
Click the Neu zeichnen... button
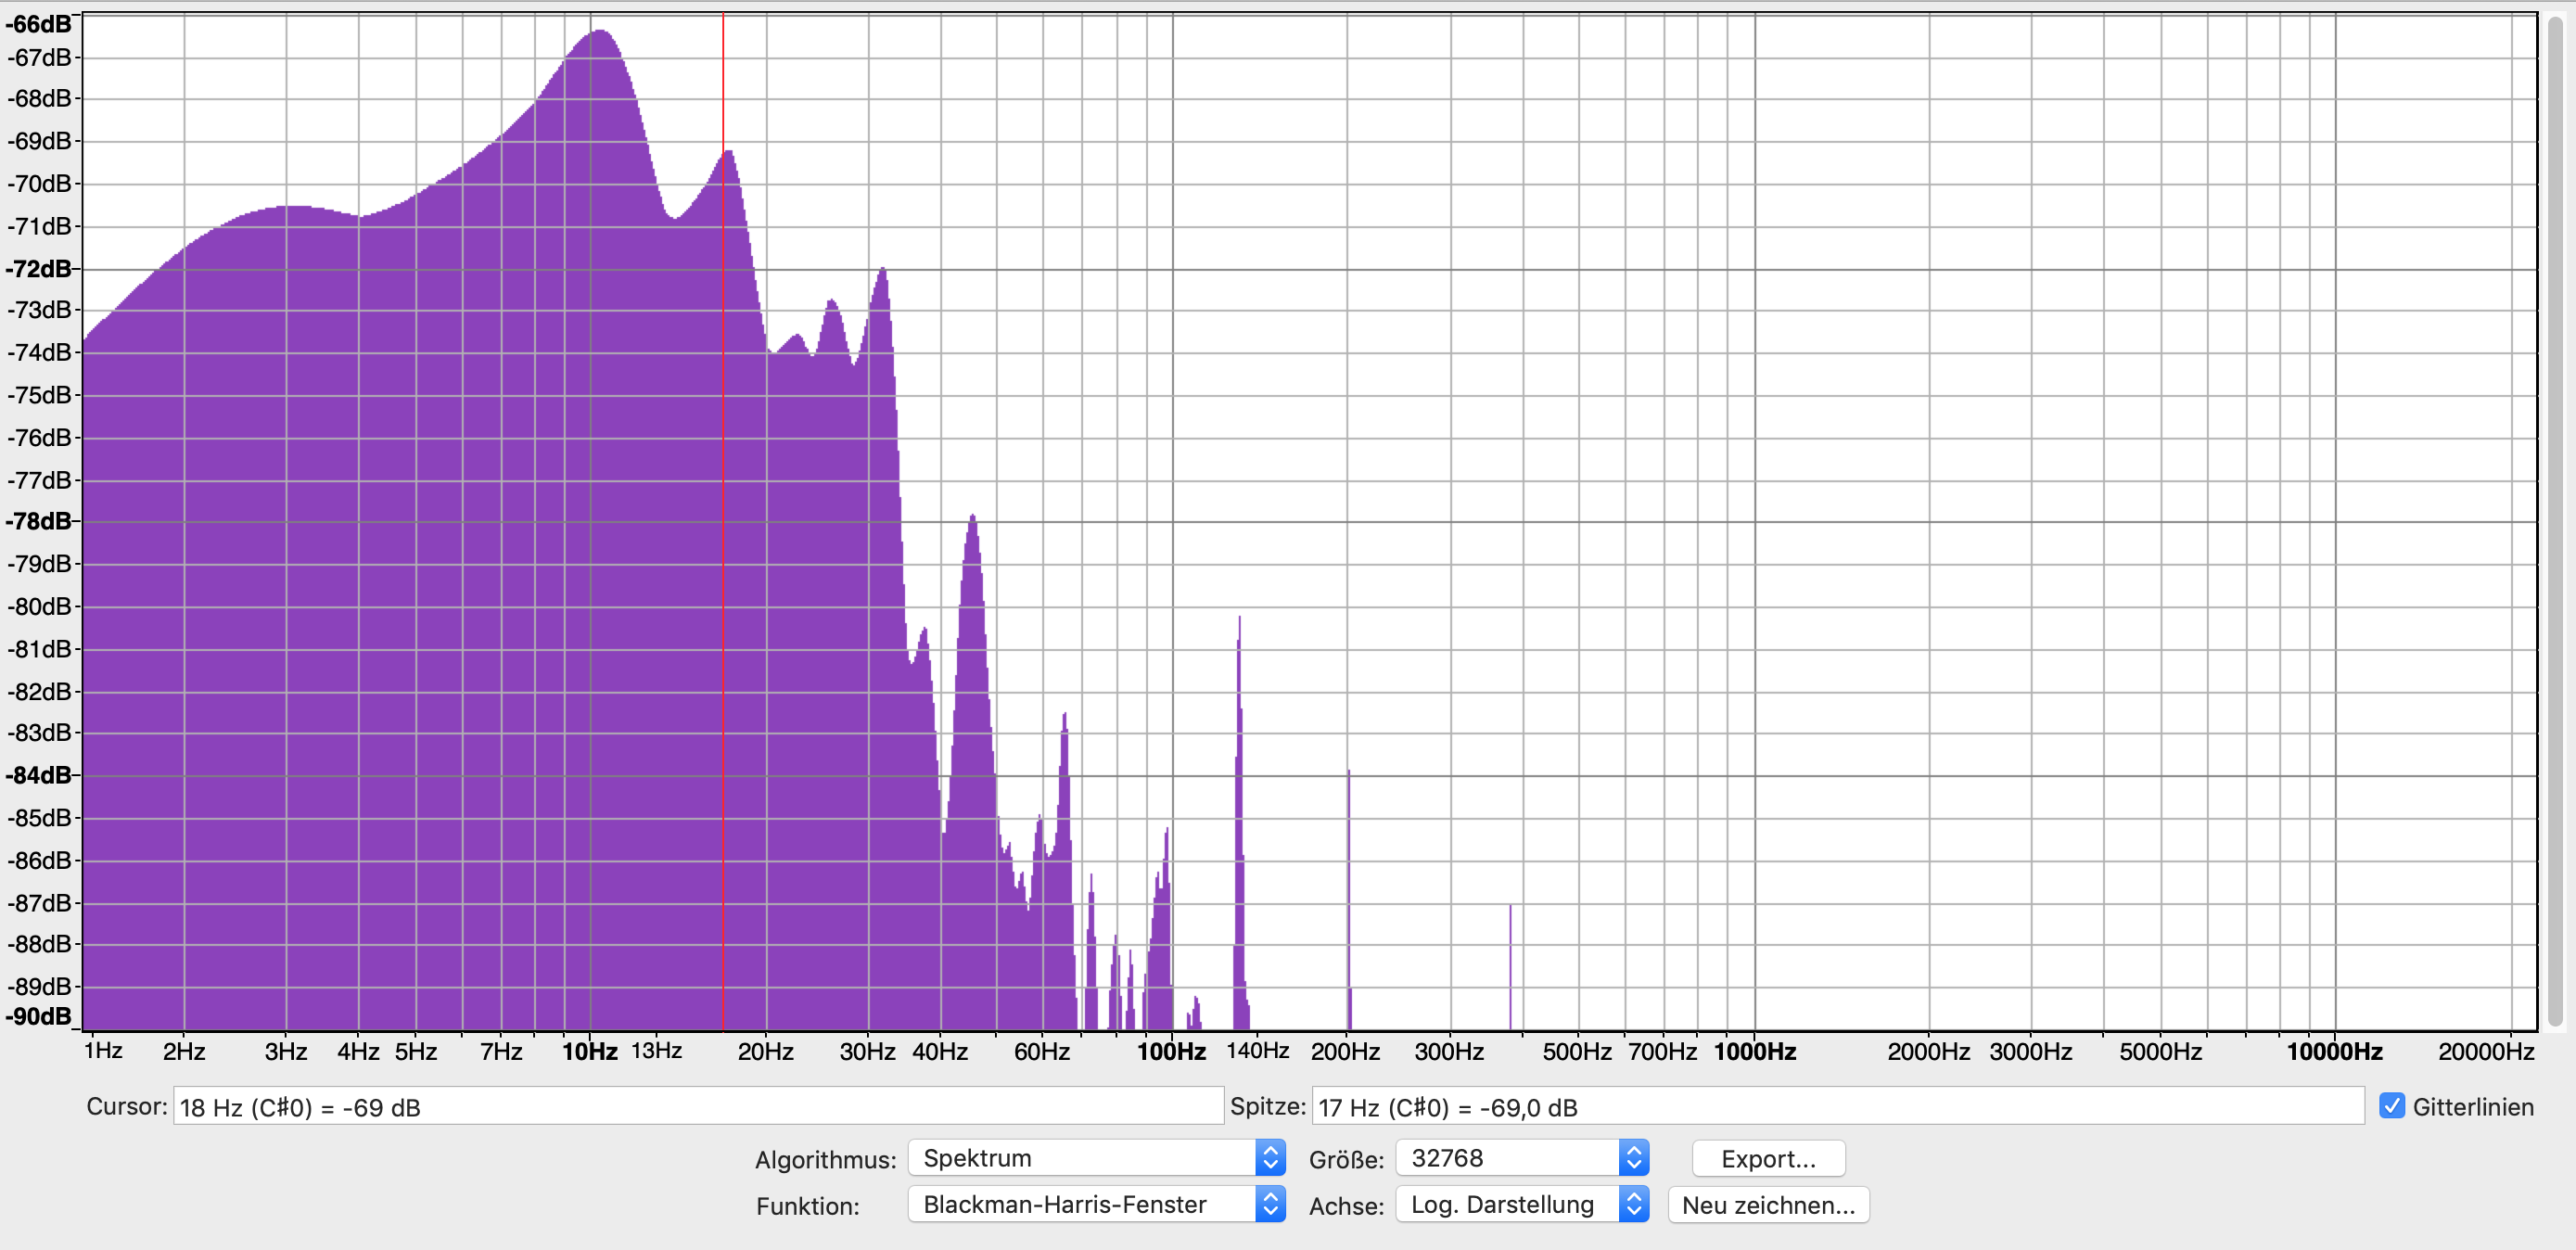(1768, 1204)
